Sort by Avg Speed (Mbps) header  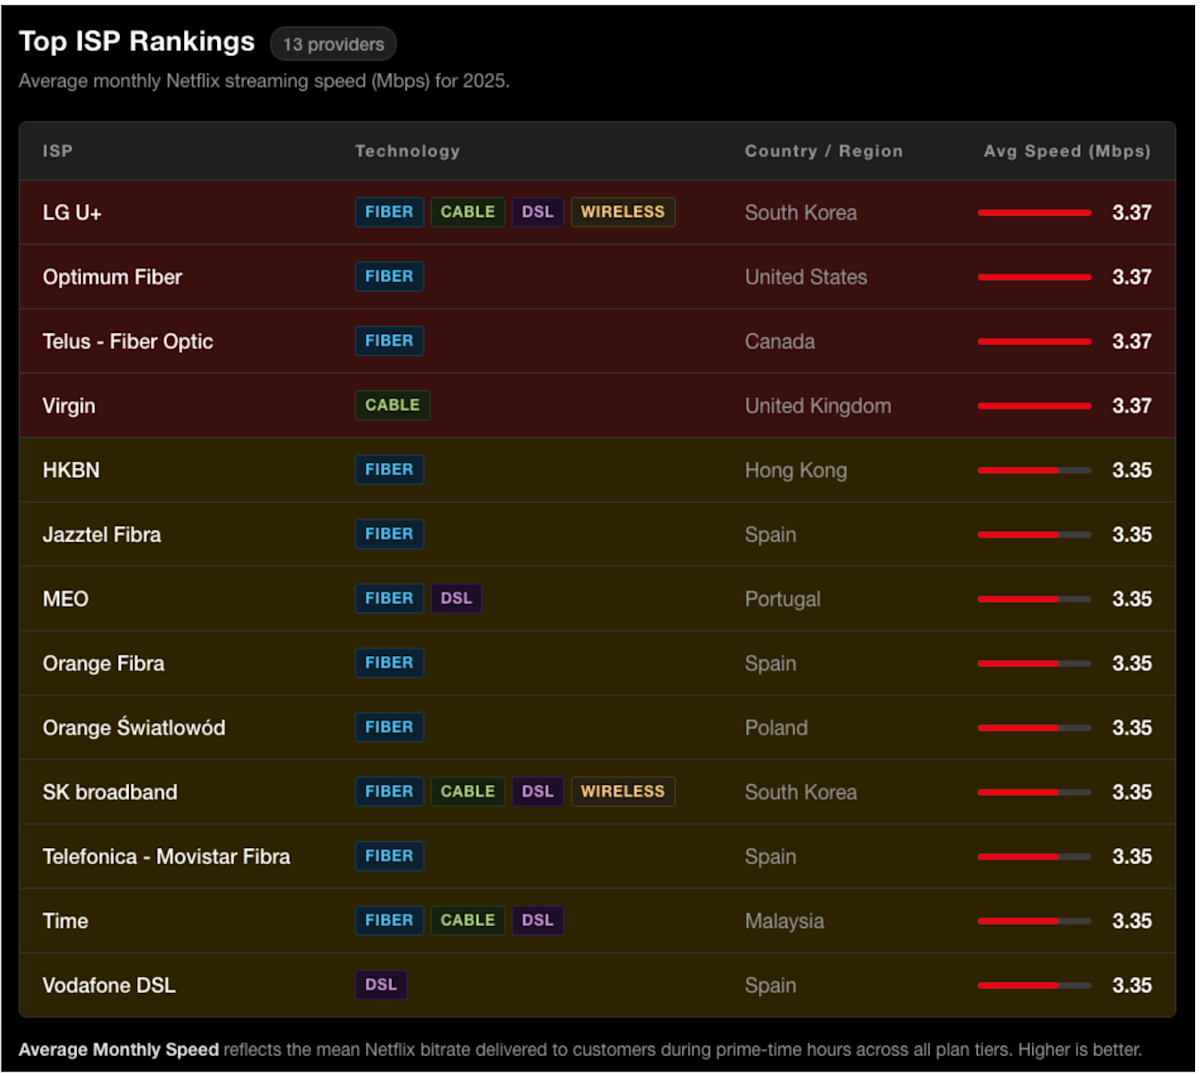click(x=1067, y=151)
